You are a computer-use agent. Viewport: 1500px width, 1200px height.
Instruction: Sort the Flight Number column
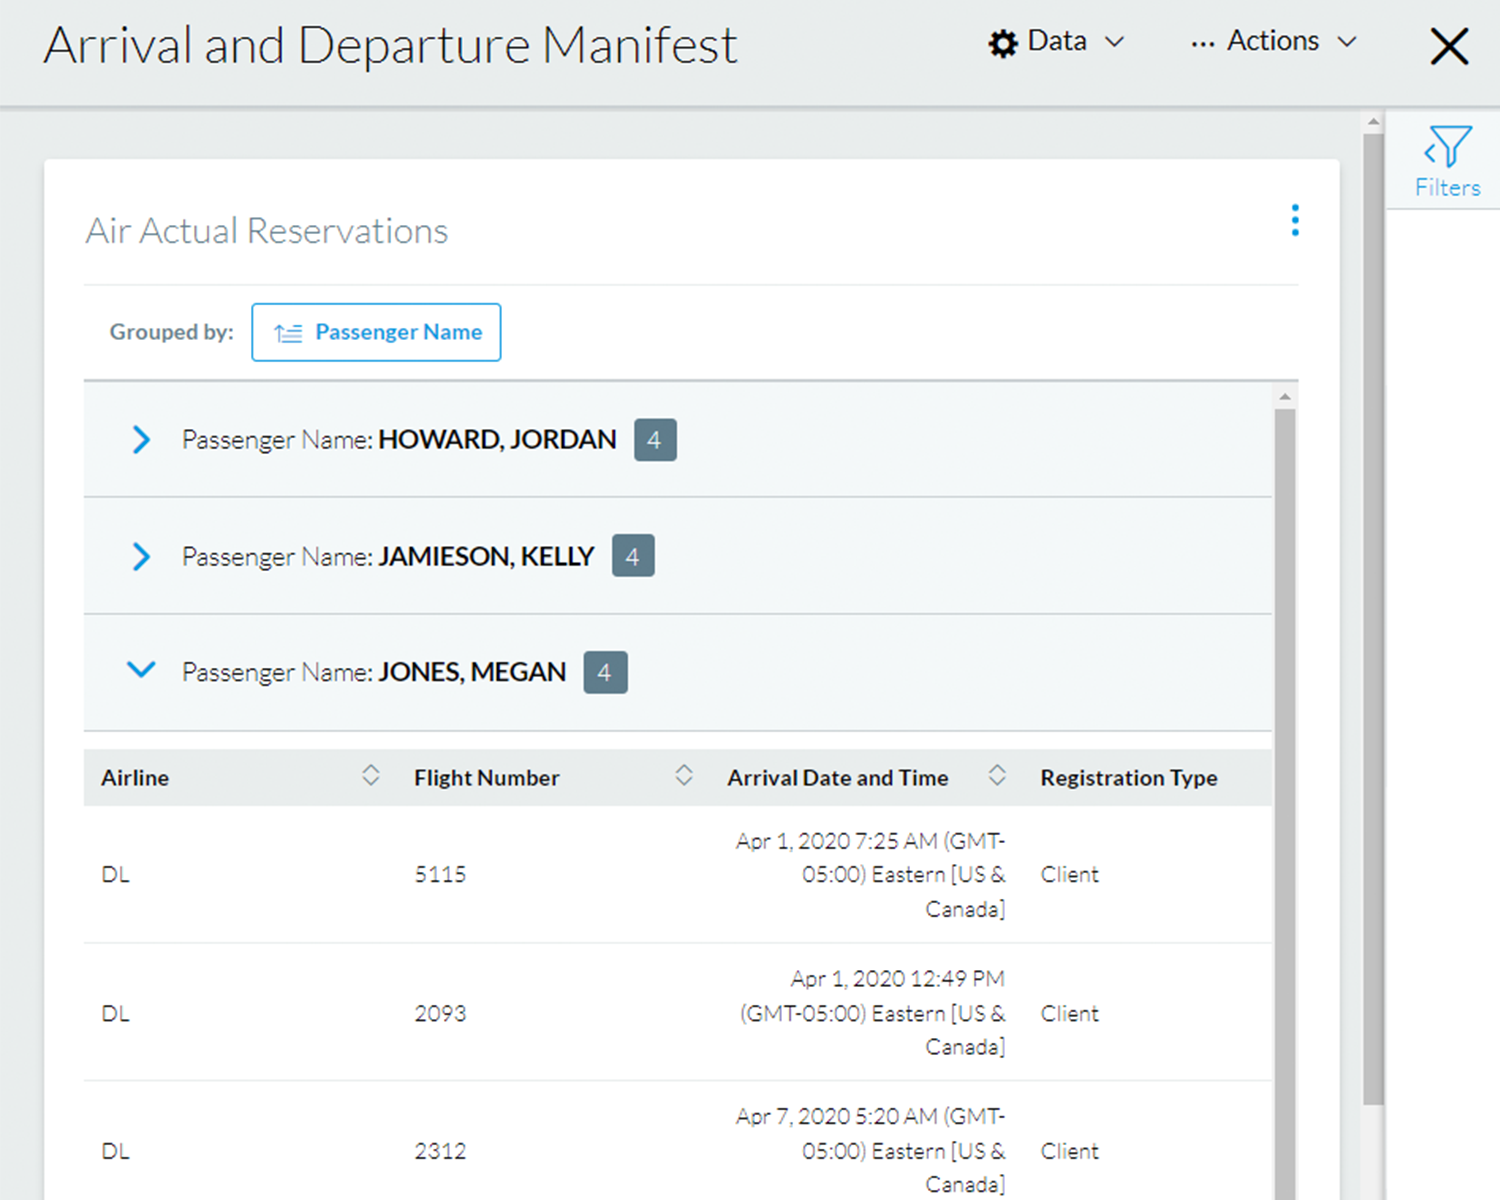coord(685,775)
